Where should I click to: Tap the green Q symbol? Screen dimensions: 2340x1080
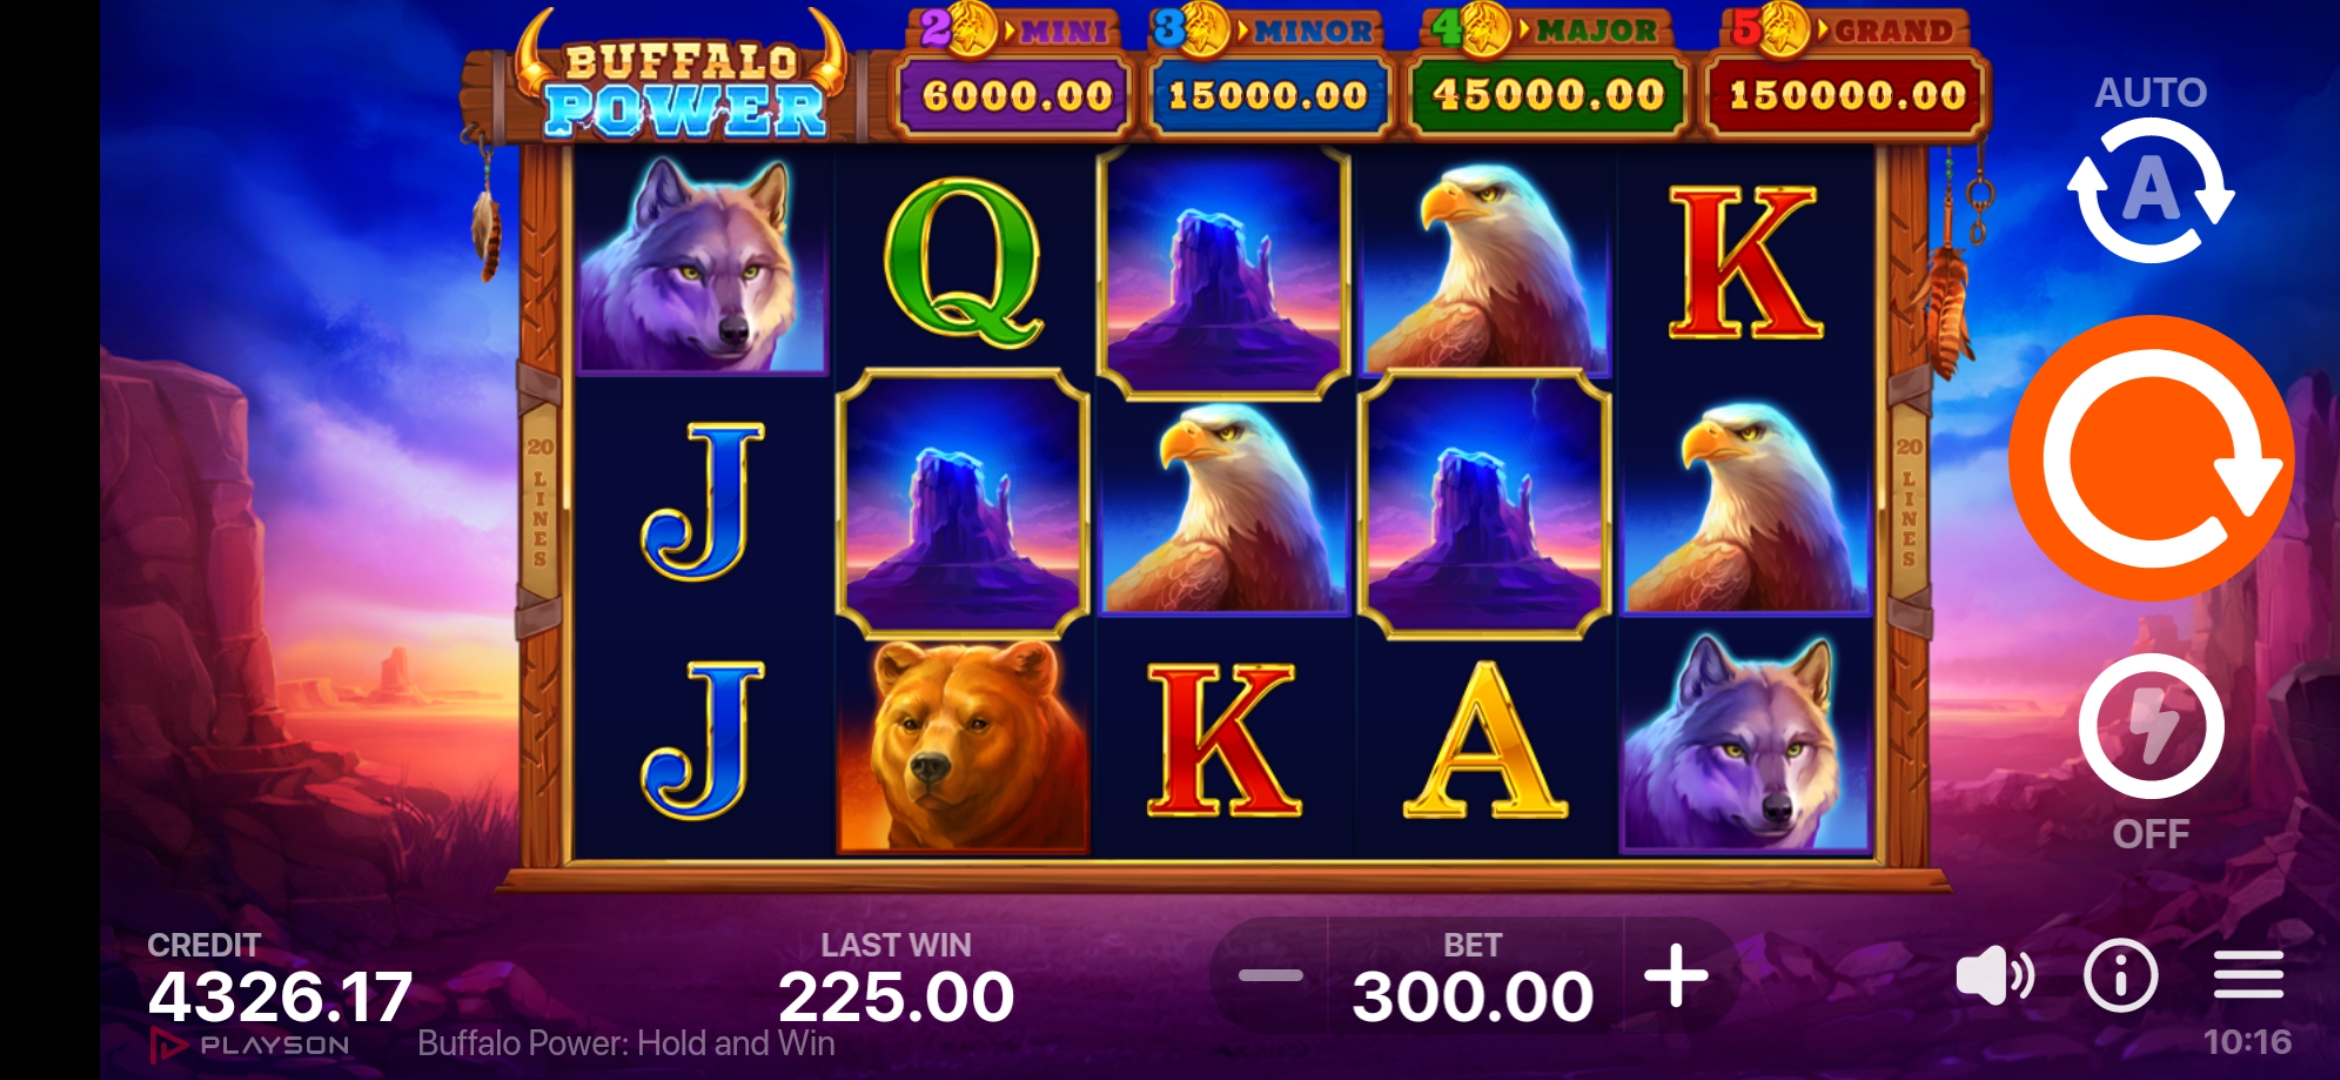[963, 263]
